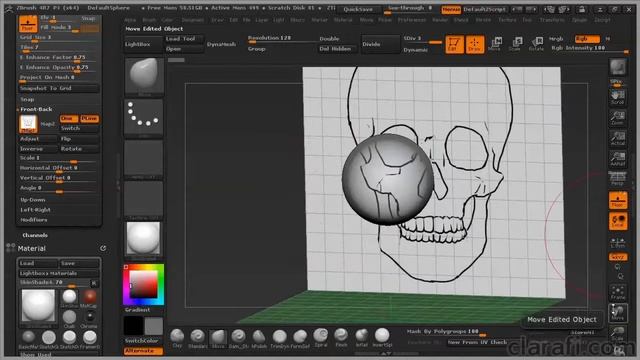The width and height of the screenshot is (640, 360).
Task: Select the Scale transform tool
Action: point(516,44)
